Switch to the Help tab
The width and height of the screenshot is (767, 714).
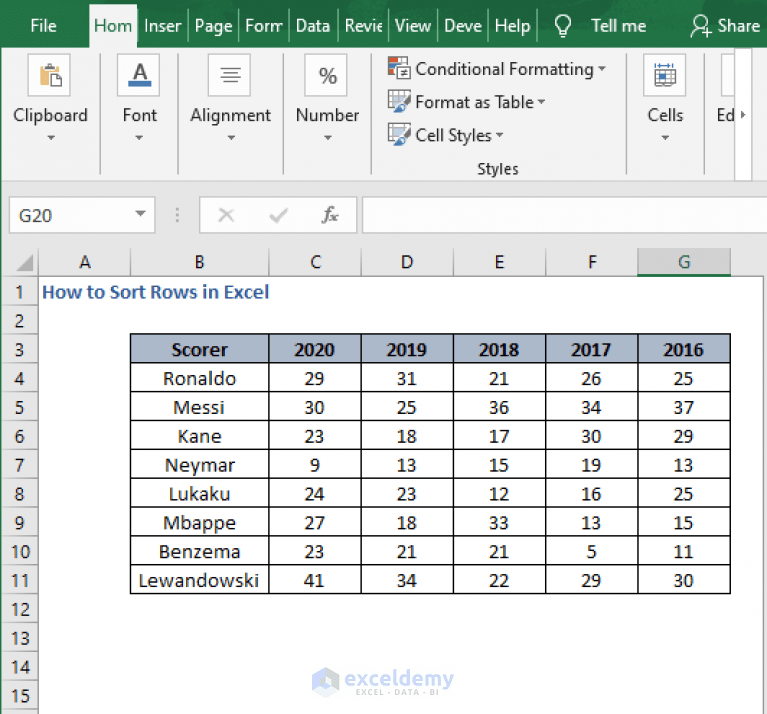point(512,25)
